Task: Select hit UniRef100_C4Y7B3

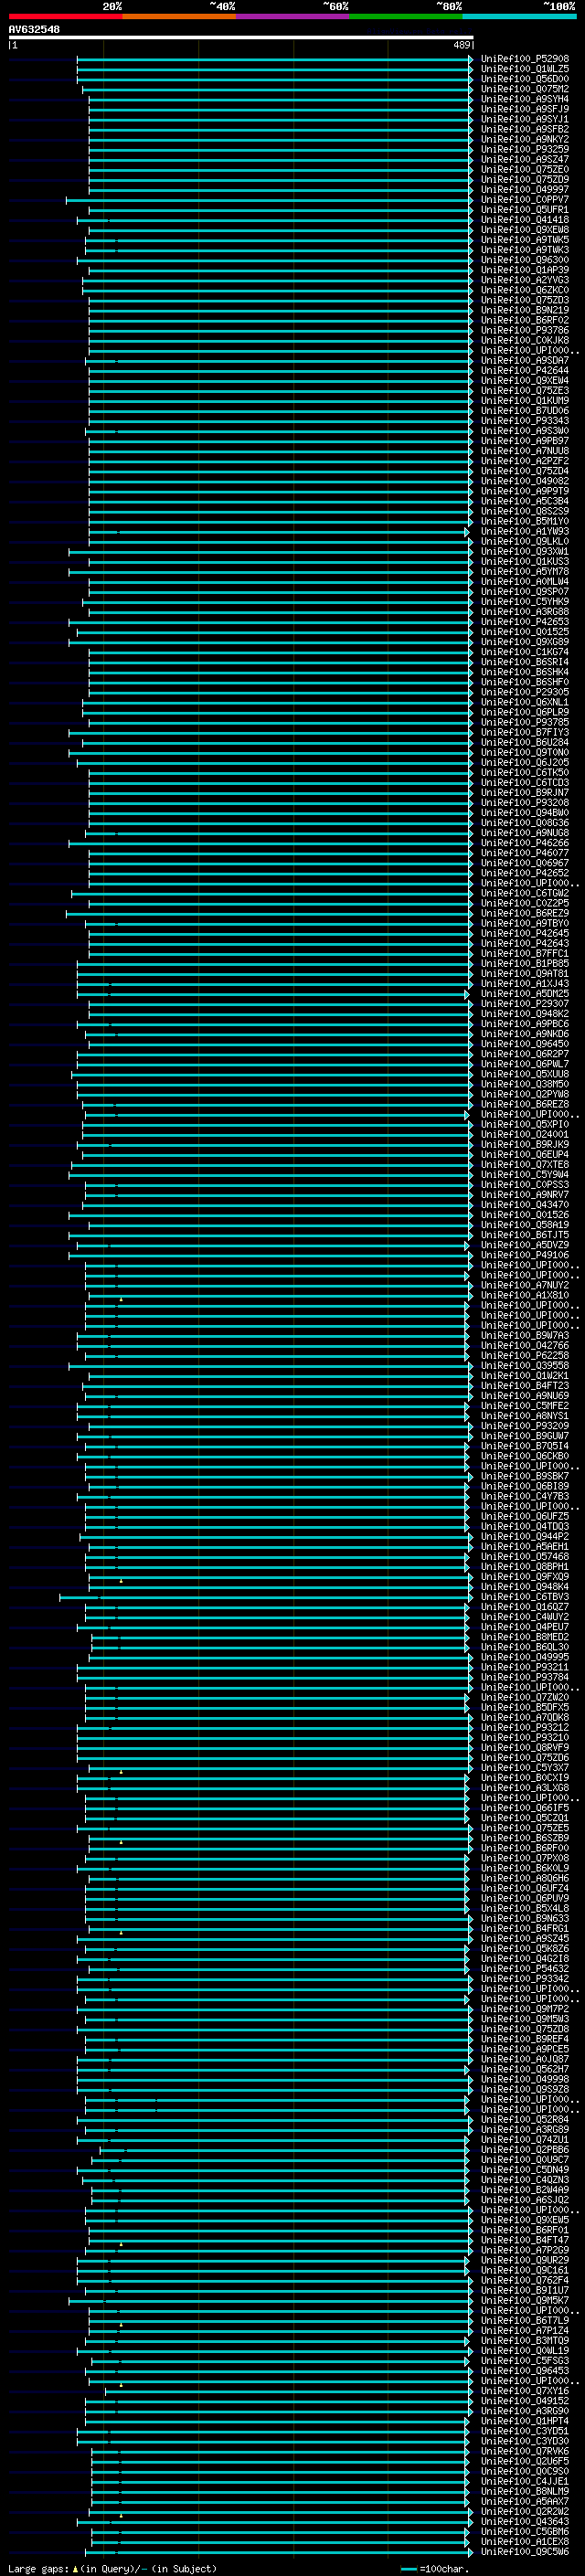Action: pos(524,1496)
